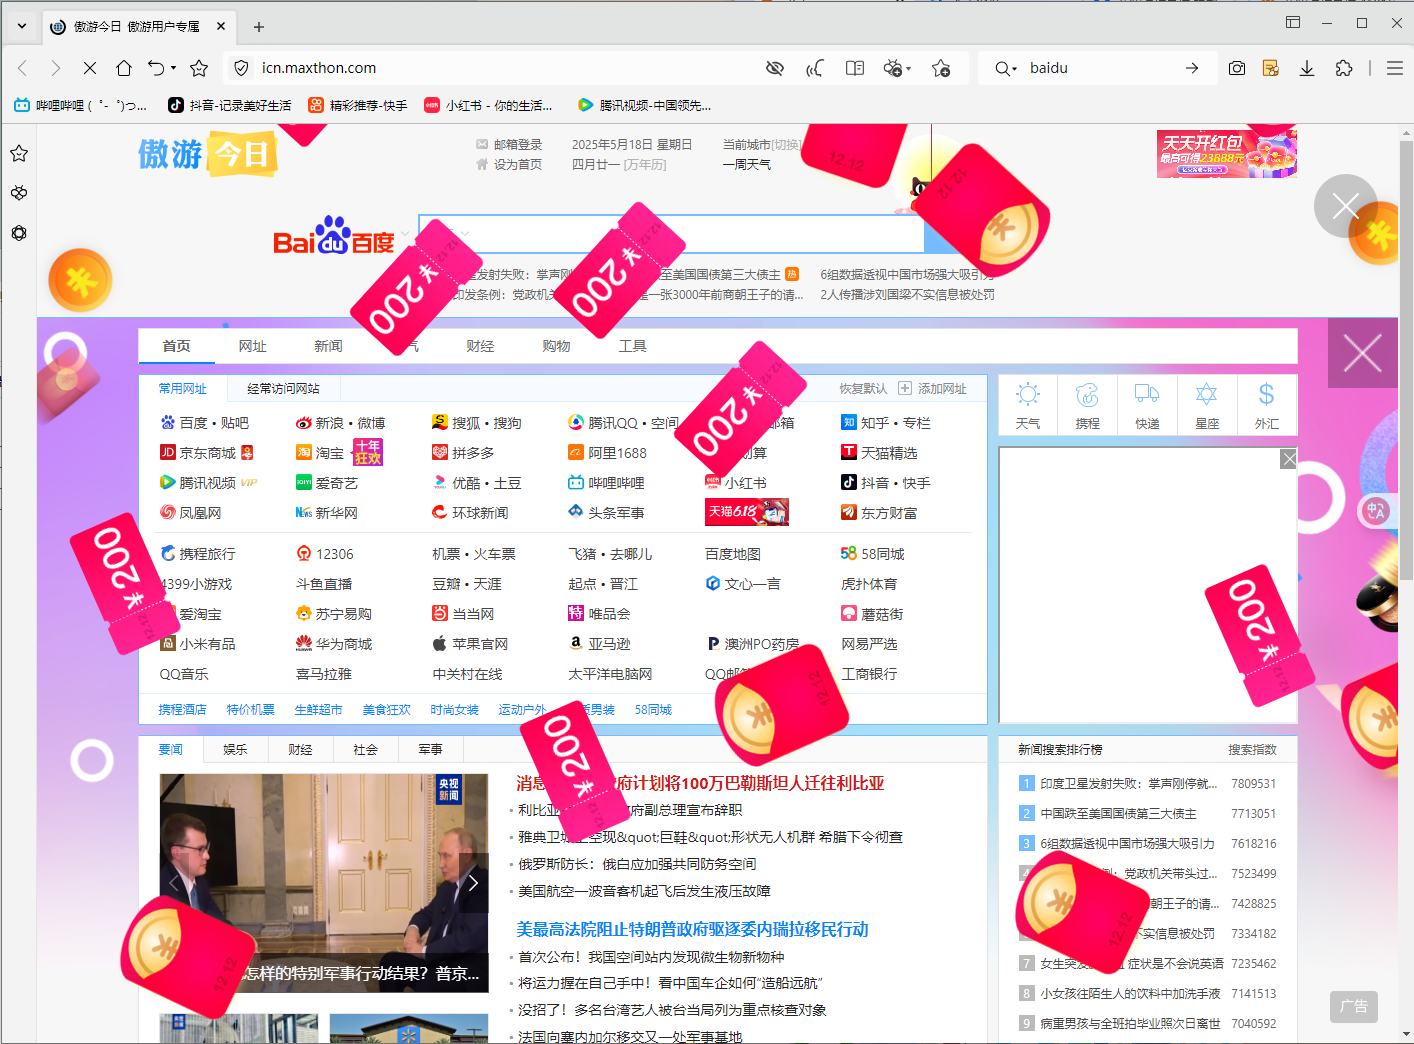Image resolution: width=1414 pixels, height=1044 pixels.
Task: Click in the baidu search field
Action: pos(1100,68)
